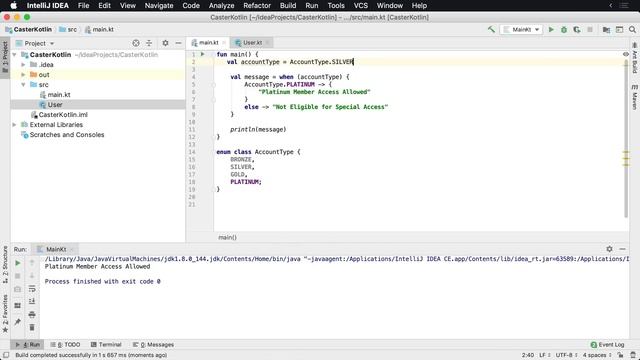Viewport: 640px width, 360px height.
Task: Open the 4: Run tool window button
Action: [x=27, y=344]
